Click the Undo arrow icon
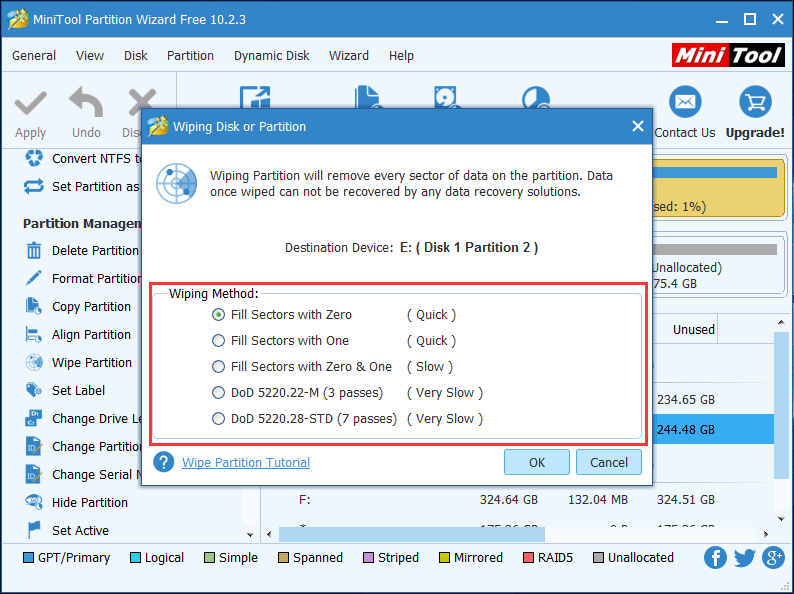Viewport: 794px width, 594px height. coord(86,102)
